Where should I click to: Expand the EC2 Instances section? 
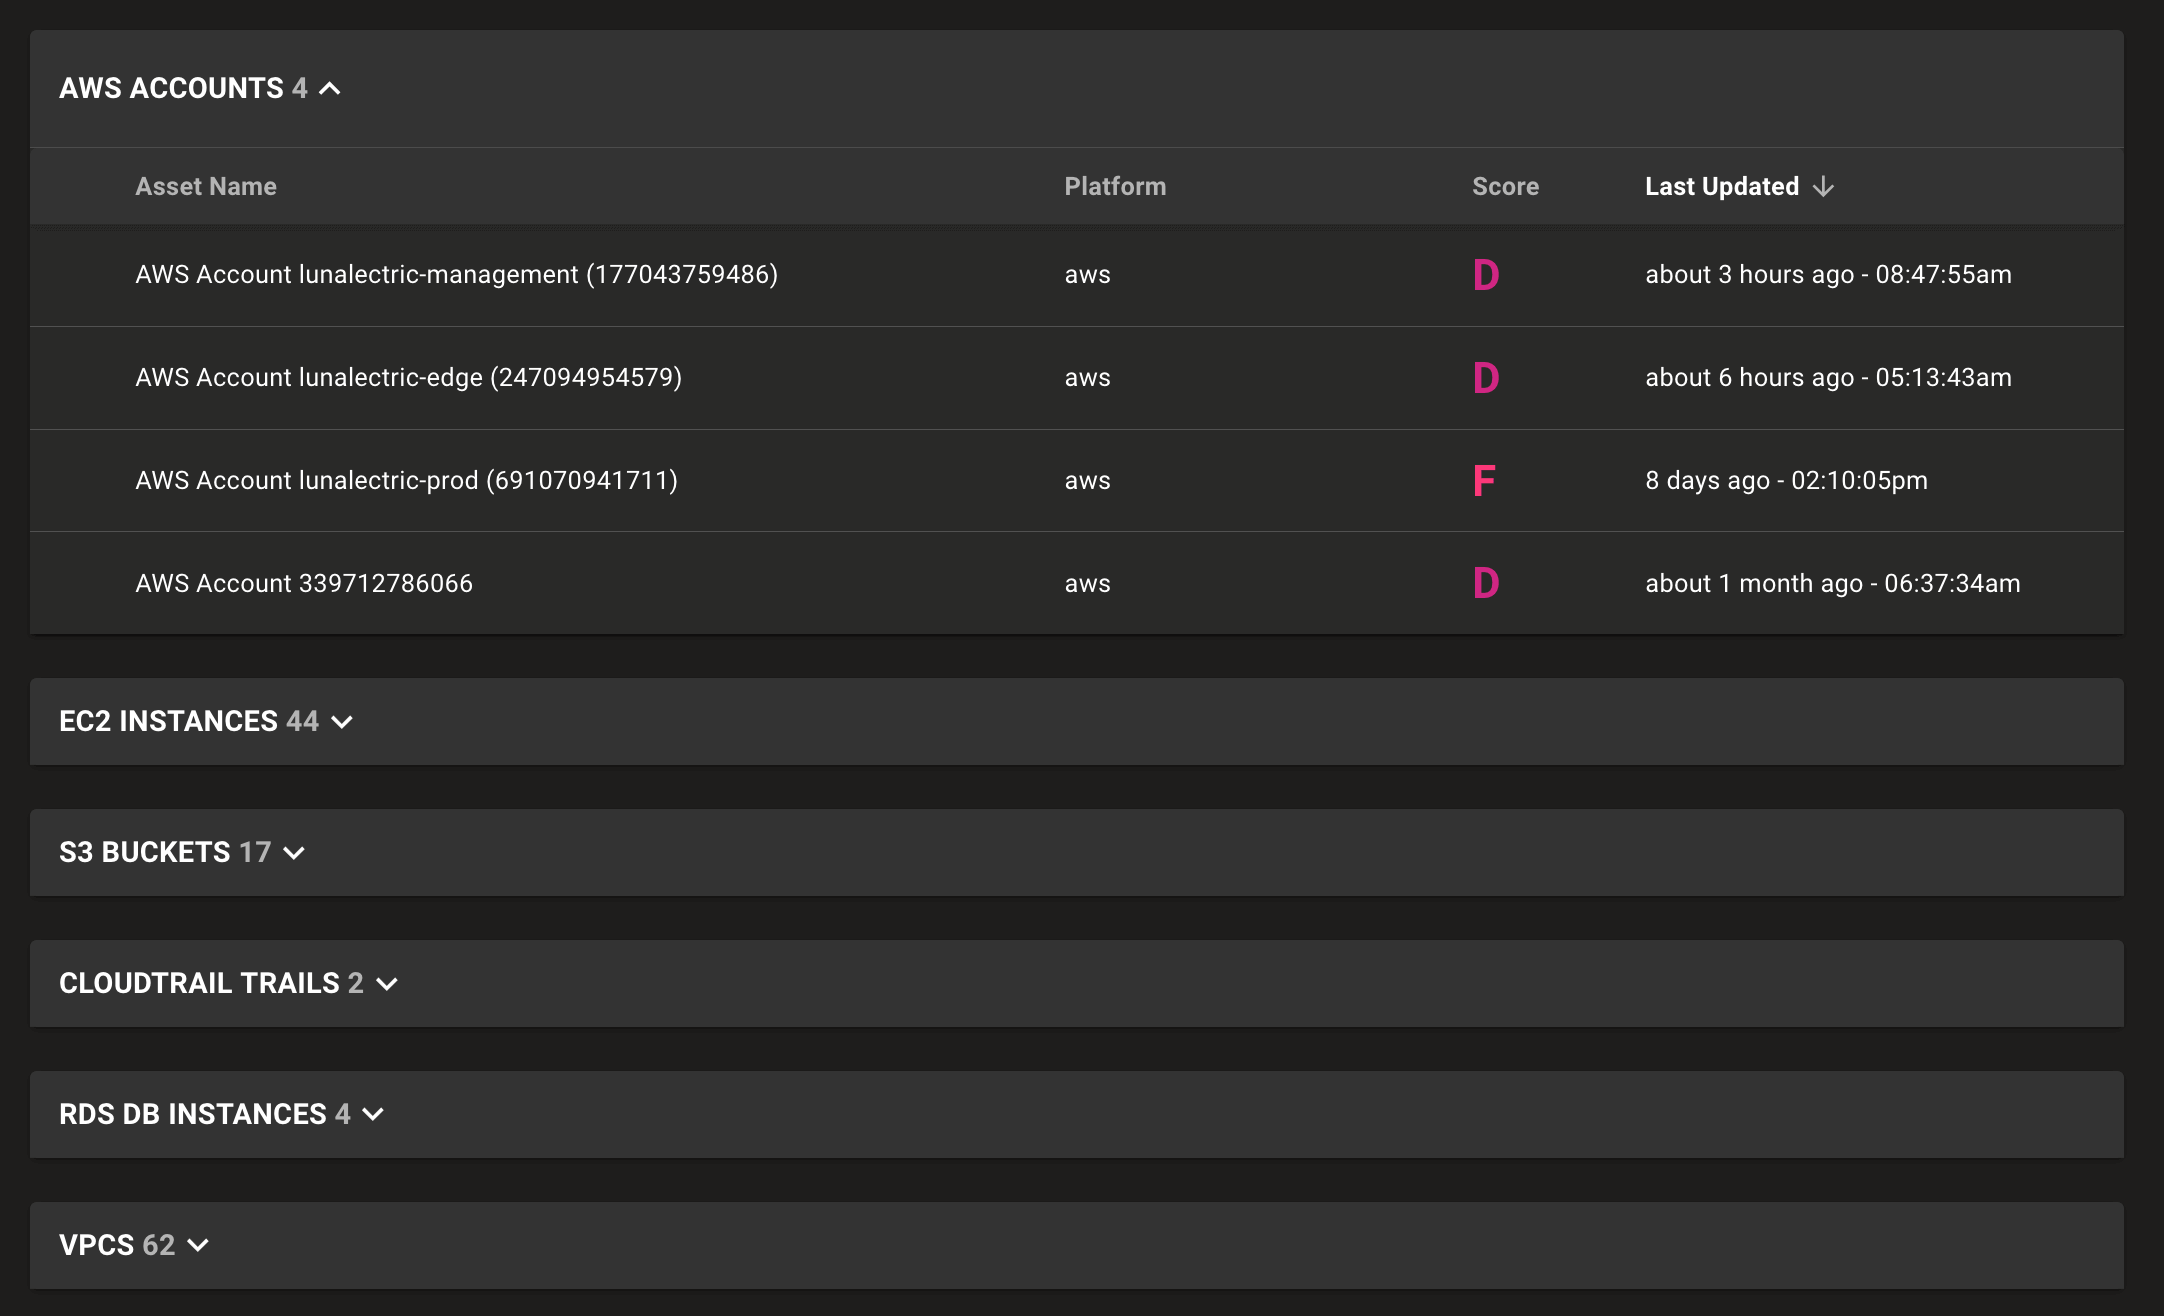pyautogui.click(x=343, y=721)
